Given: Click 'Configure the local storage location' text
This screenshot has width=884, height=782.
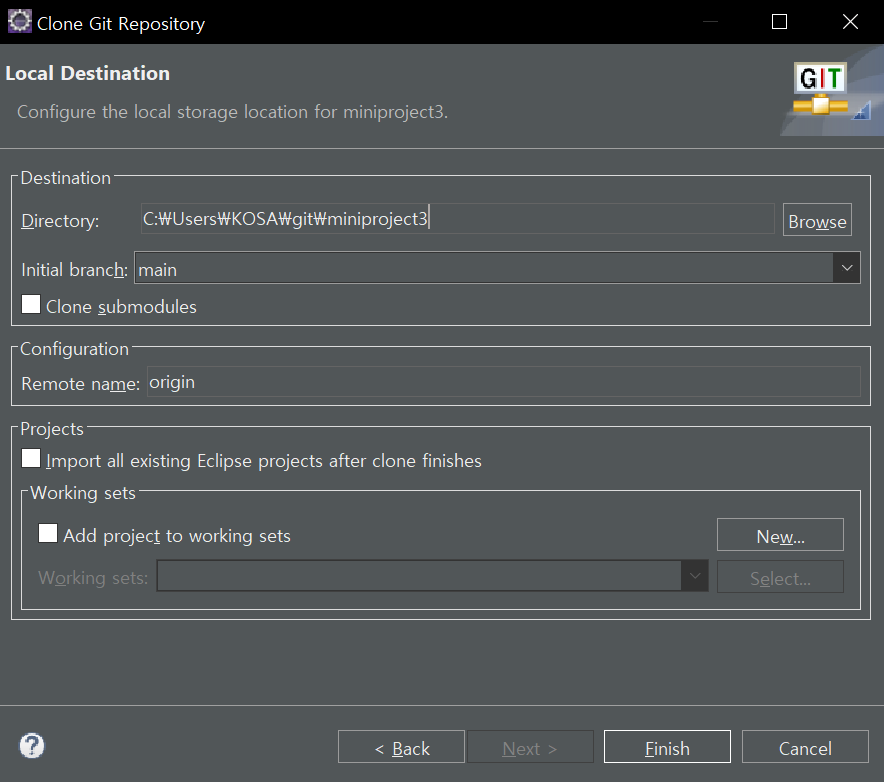Looking at the screenshot, I should 232,112.
